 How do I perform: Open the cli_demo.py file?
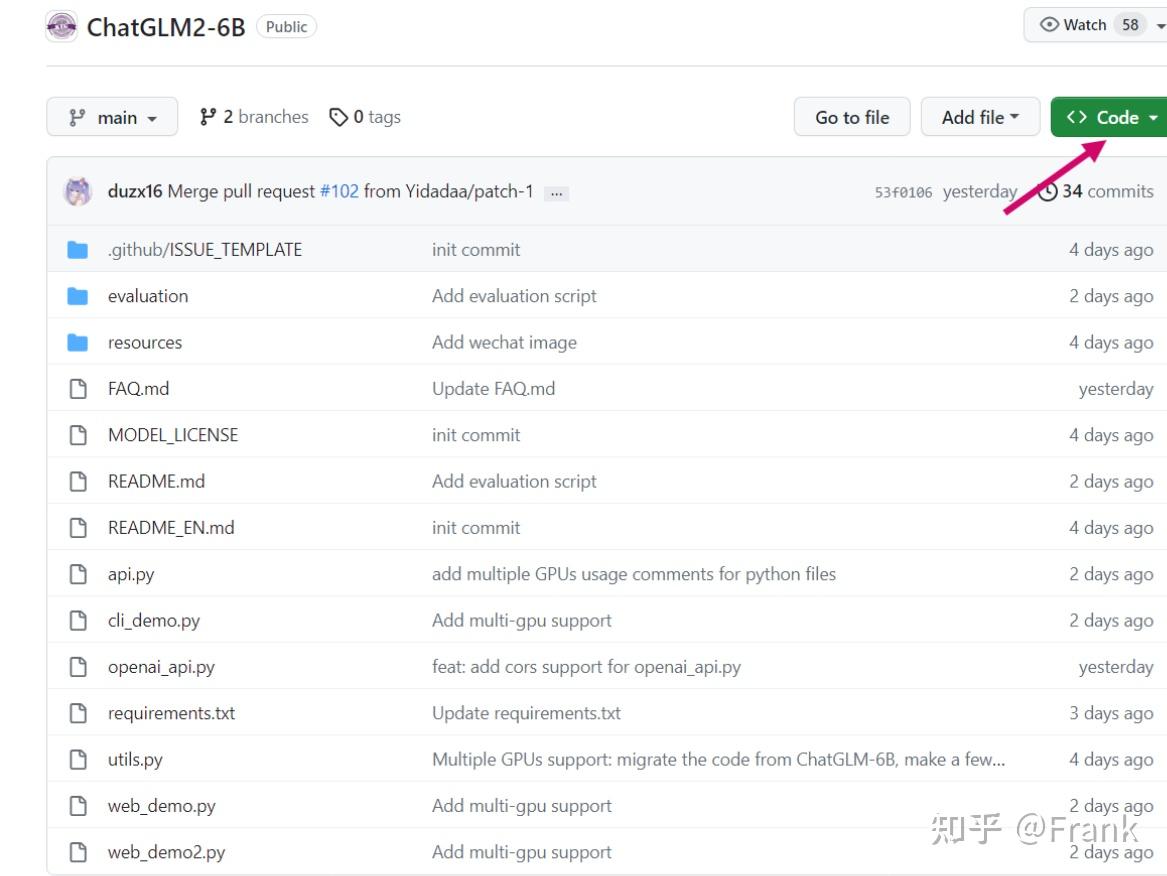pyautogui.click(x=154, y=620)
